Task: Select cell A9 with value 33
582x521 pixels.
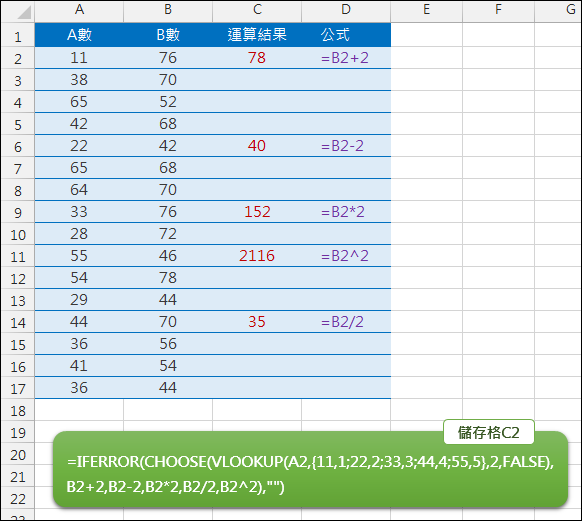Action: pyautogui.click(x=79, y=212)
